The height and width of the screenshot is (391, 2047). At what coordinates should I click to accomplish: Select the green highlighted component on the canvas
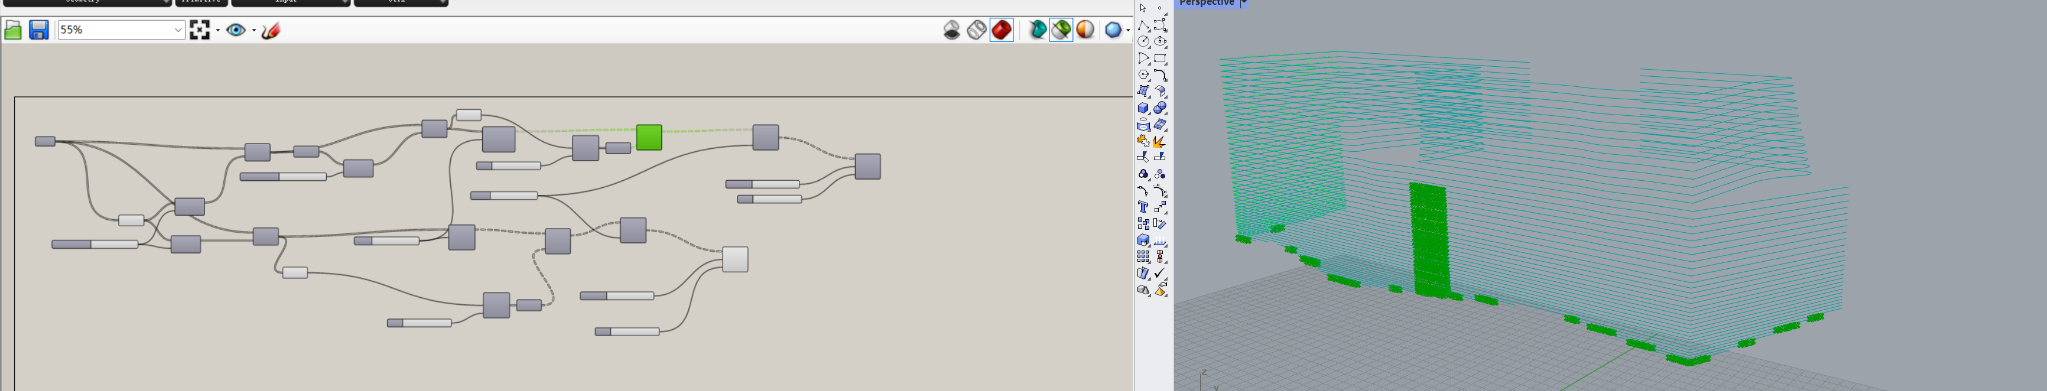tap(649, 137)
